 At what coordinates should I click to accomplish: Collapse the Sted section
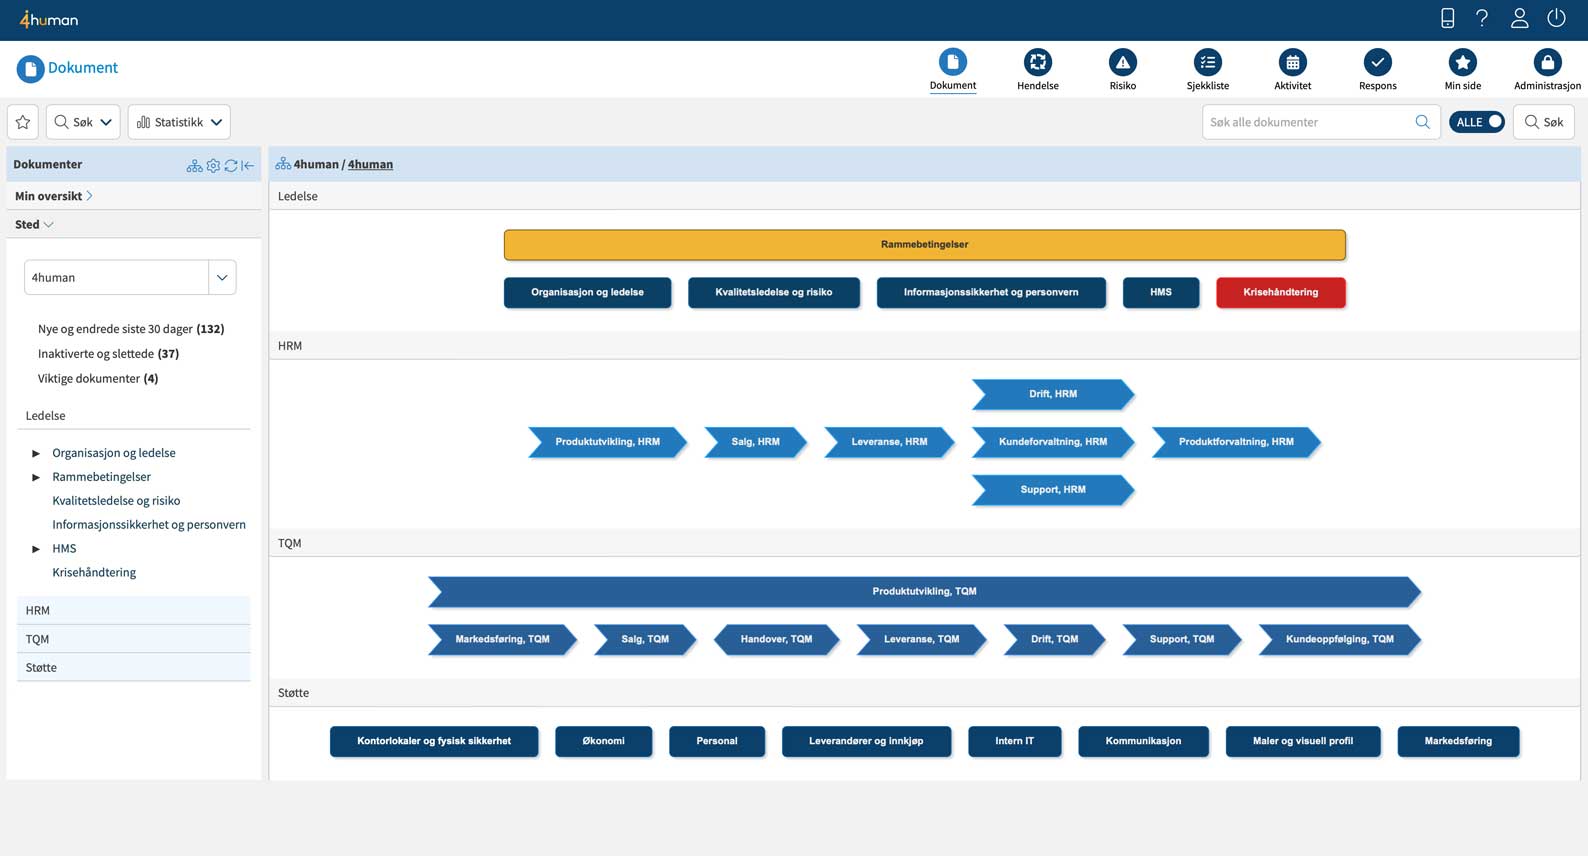pos(34,225)
